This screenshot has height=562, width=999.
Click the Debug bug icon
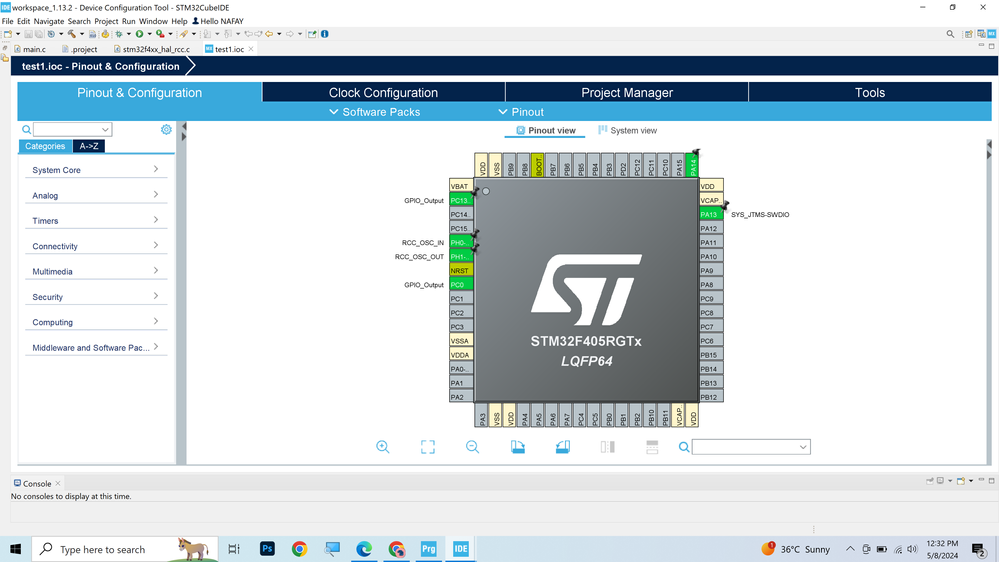[x=119, y=34]
